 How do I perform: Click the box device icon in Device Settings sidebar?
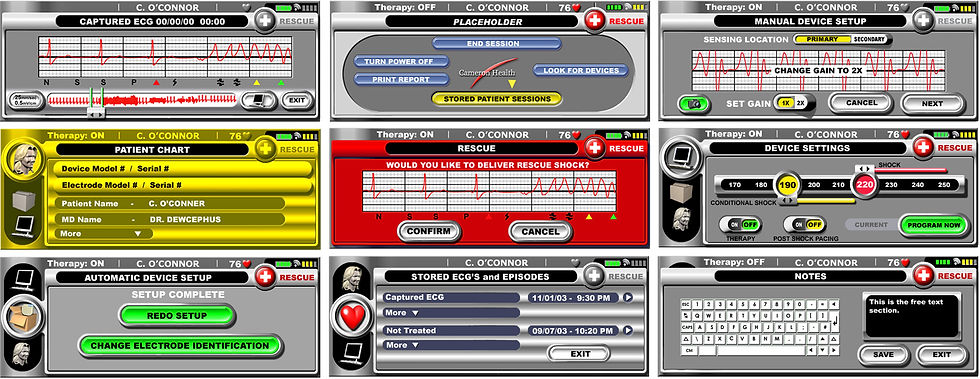tap(682, 193)
